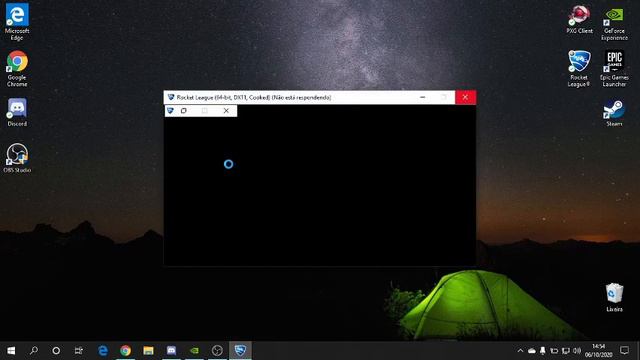This screenshot has width=640, height=360.
Task: Open Chrome from the taskbar
Action: pyautogui.click(x=126, y=350)
